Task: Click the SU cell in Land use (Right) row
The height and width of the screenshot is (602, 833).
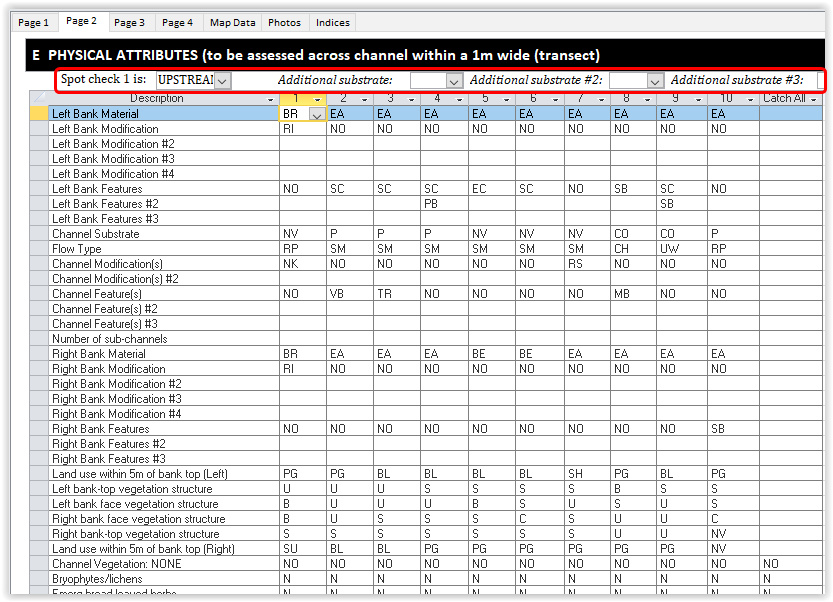Action: click(x=303, y=549)
